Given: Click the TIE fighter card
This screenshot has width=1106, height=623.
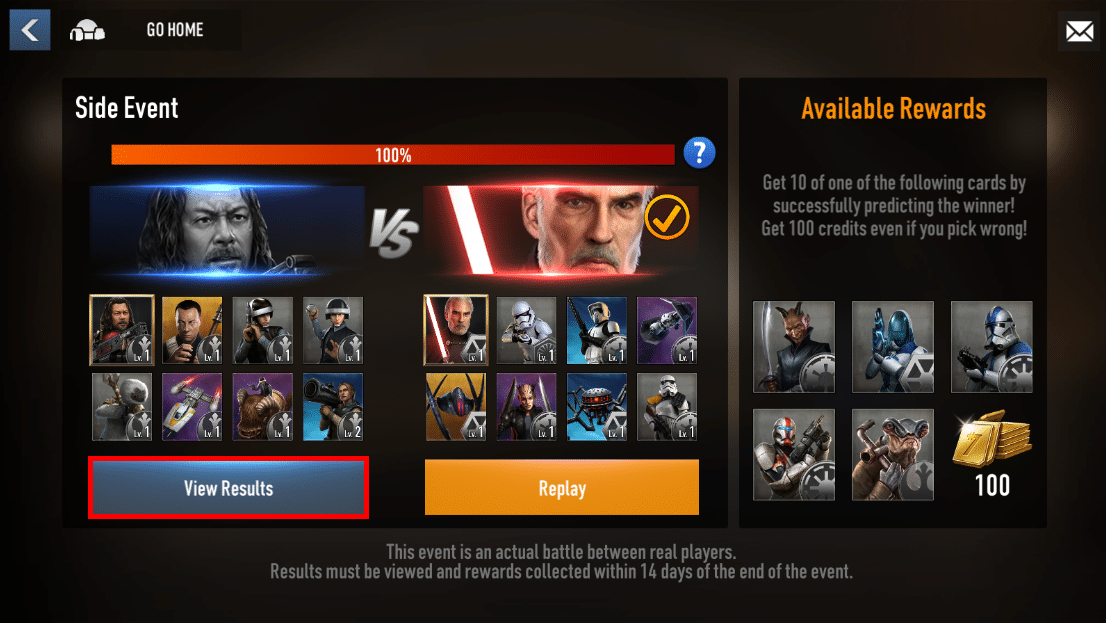Looking at the screenshot, I should [456, 407].
